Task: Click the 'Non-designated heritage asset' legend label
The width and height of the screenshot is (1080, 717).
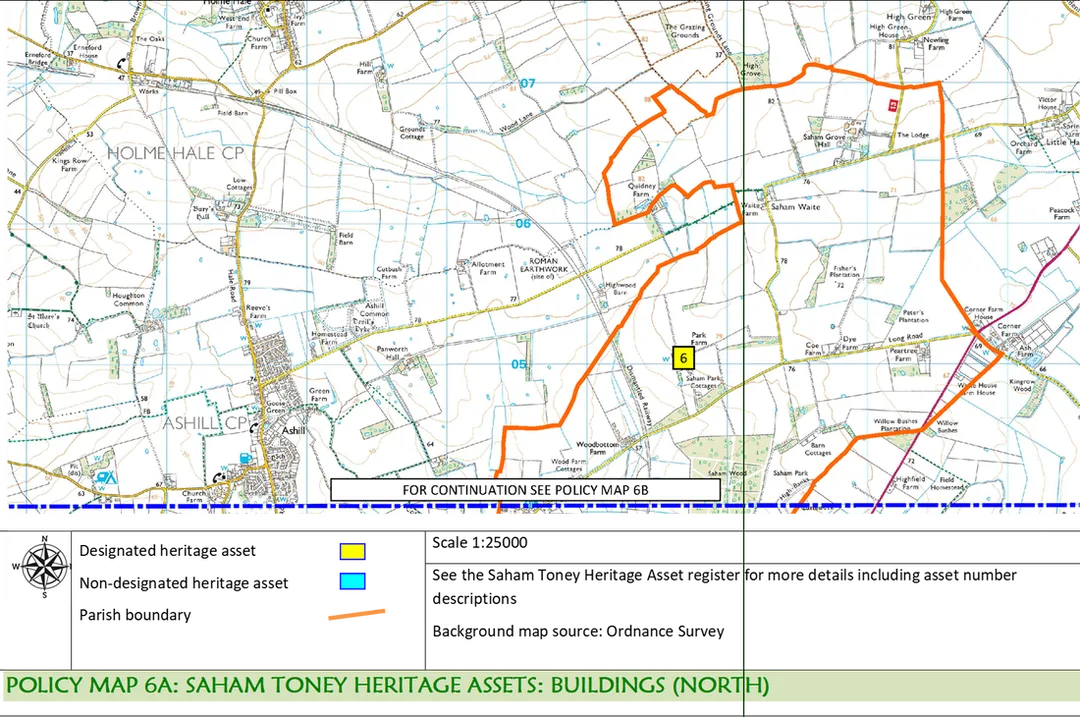Action: click(184, 583)
